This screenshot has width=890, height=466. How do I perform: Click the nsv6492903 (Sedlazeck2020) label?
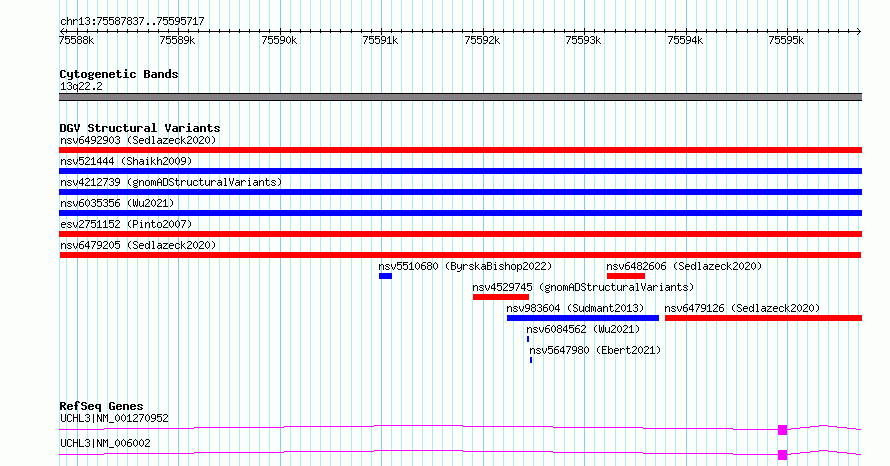coord(138,140)
